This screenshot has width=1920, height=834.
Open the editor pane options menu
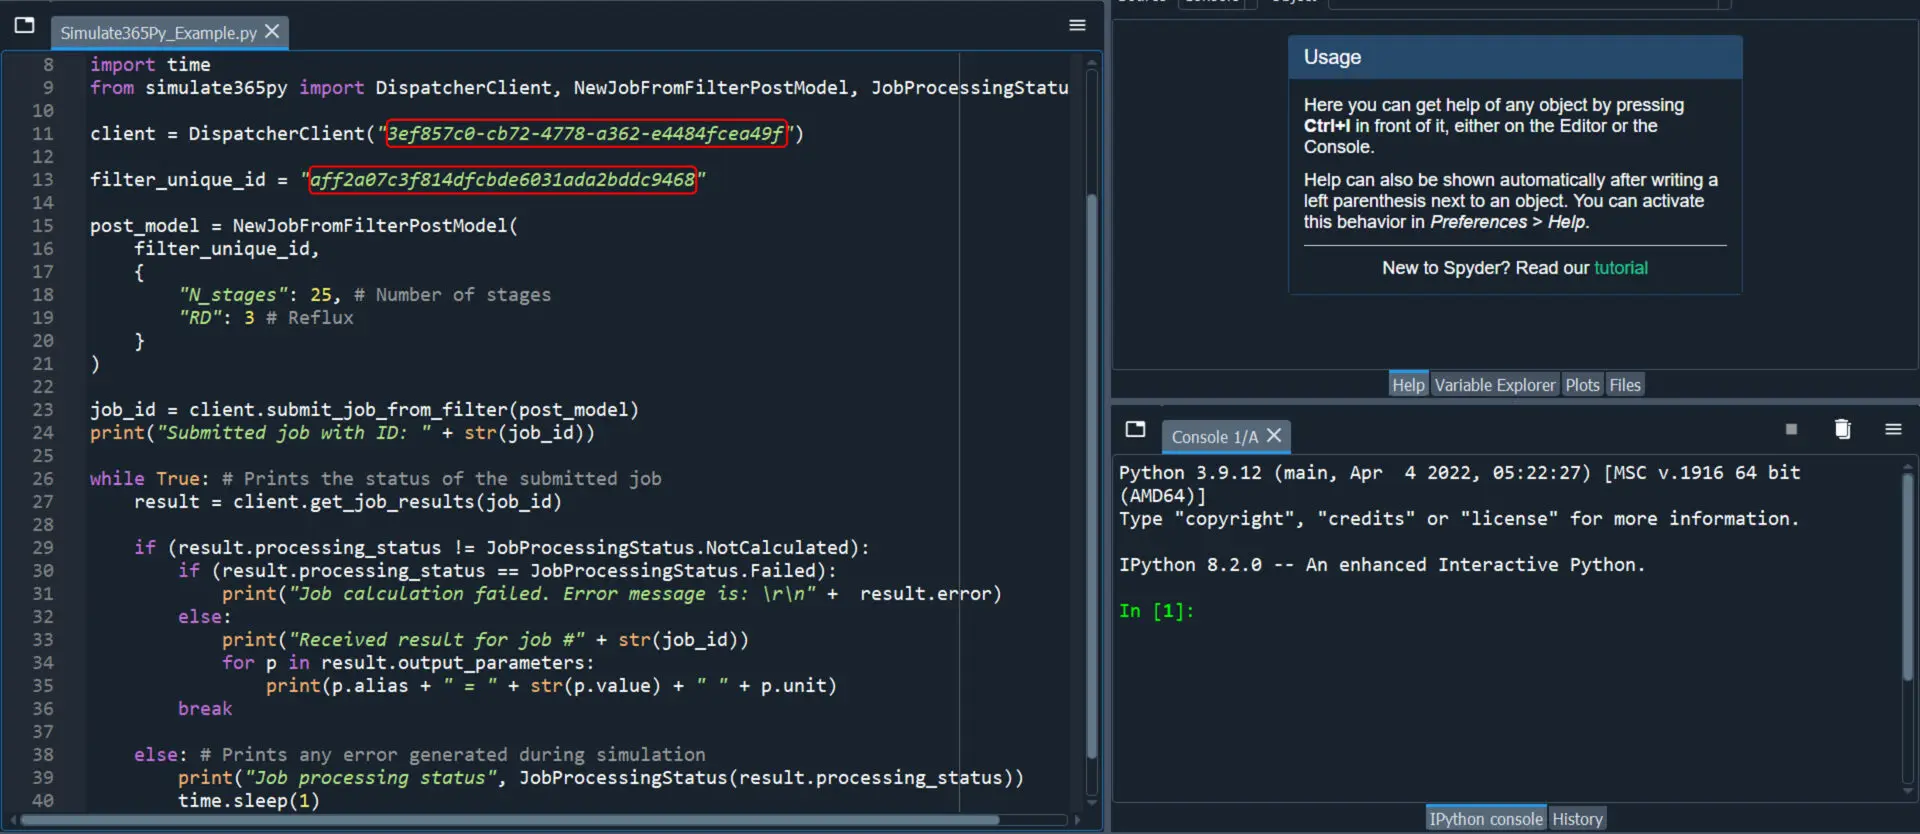click(1077, 25)
